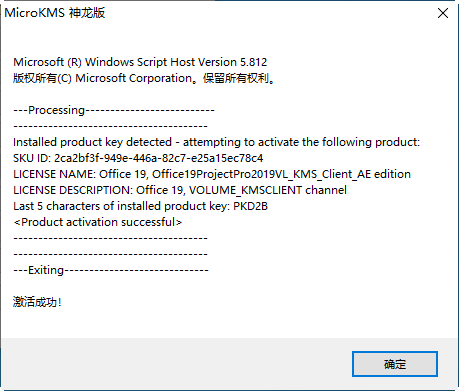Click the 激活成功! message

point(37,302)
